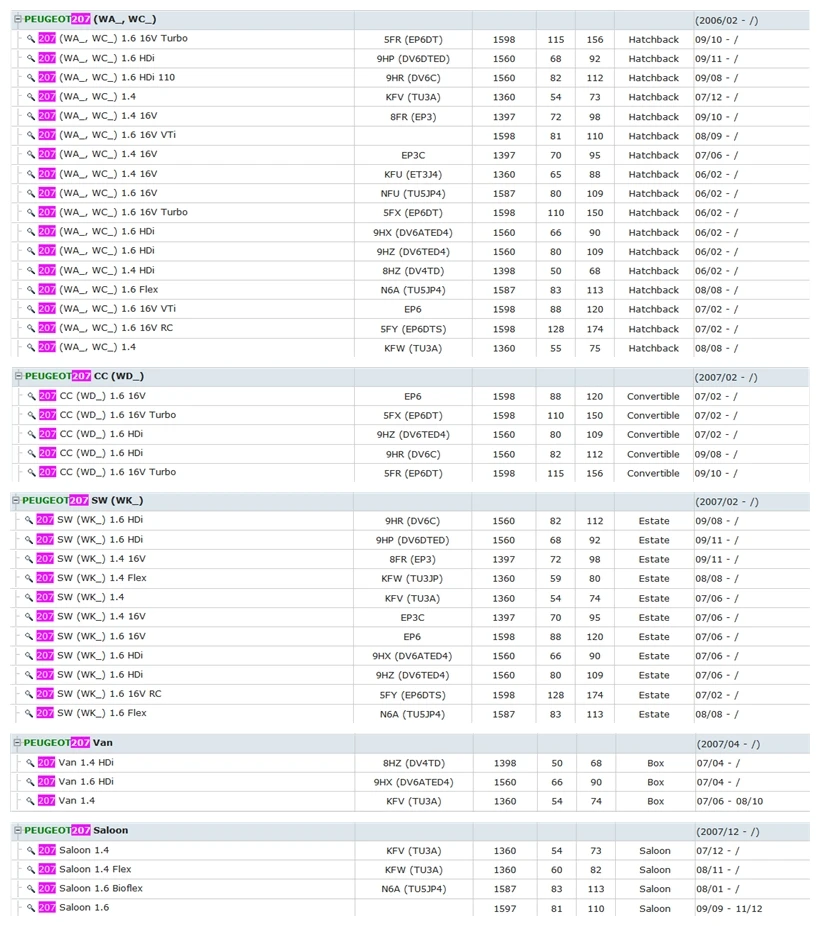Collapse the PEUGEOT 207 SW (WK_) group

(x=16, y=501)
